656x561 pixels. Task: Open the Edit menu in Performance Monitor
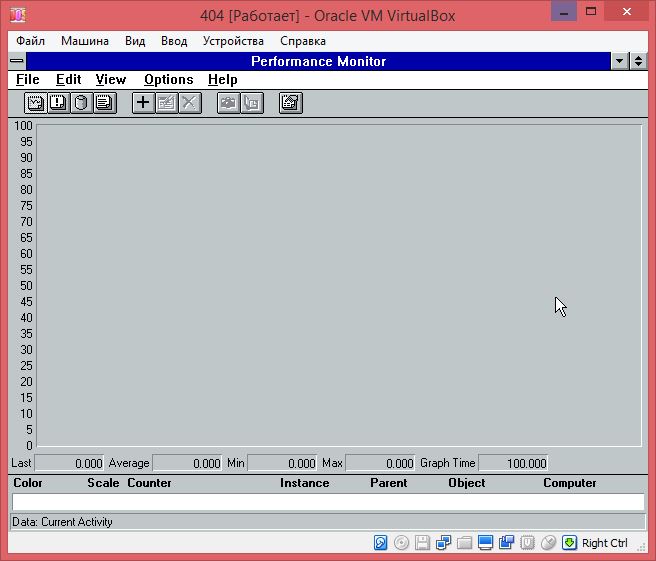68,79
